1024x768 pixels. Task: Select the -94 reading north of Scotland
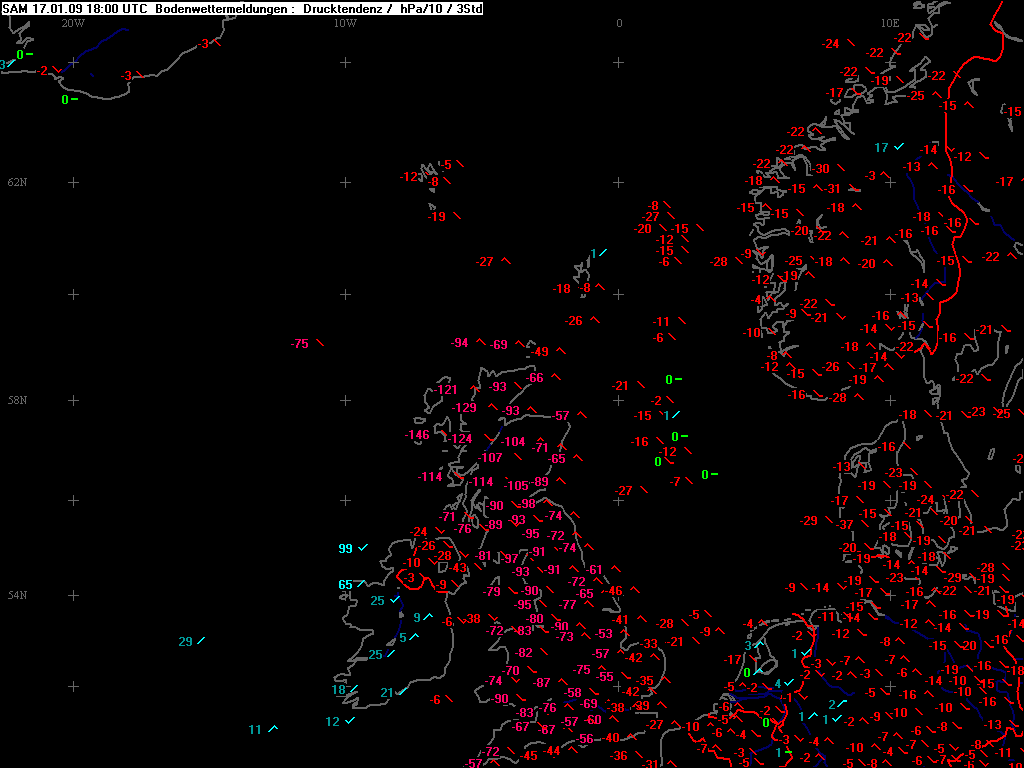pos(460,343)
